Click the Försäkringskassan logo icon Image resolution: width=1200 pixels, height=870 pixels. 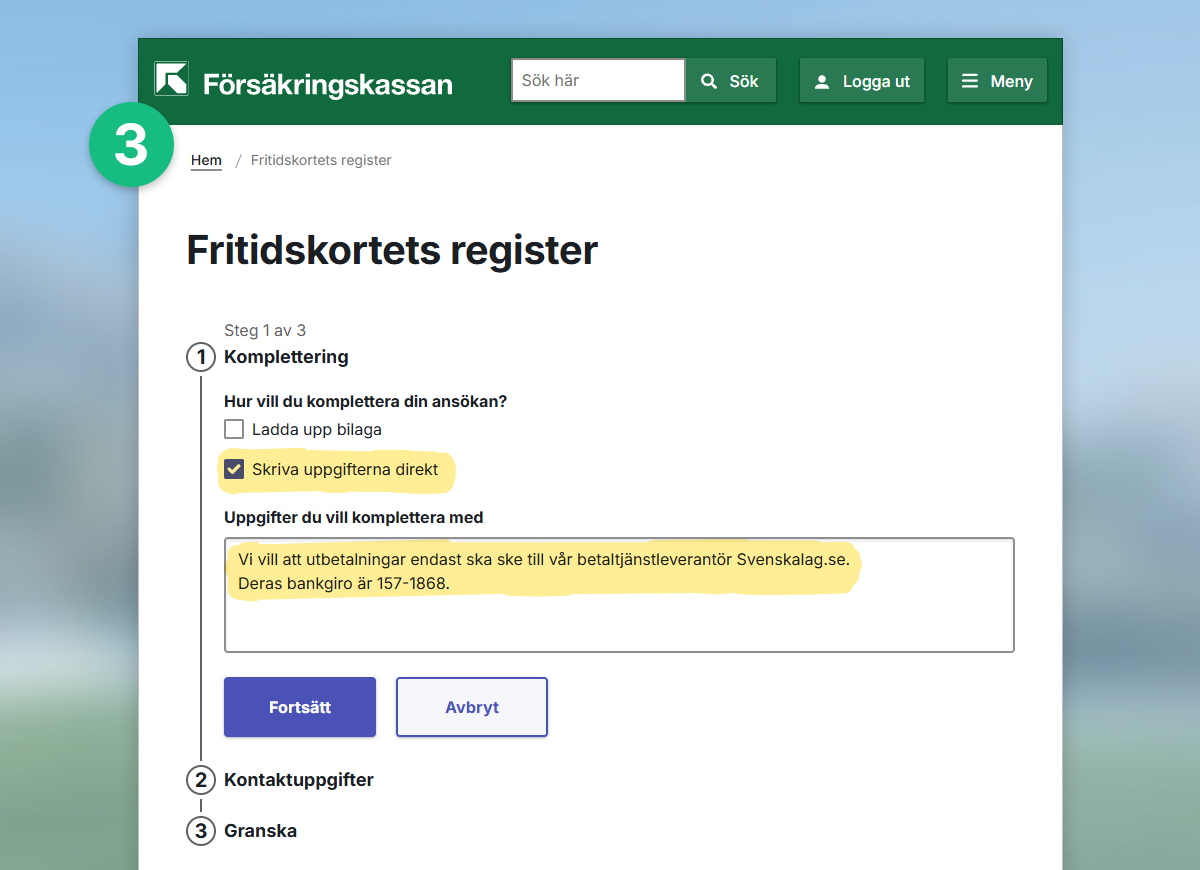(x=171, y=79)
